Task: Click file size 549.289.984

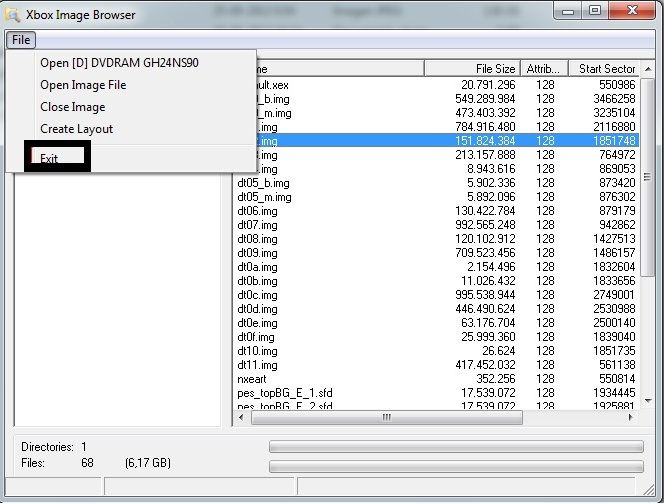Action: coord(485,99)
